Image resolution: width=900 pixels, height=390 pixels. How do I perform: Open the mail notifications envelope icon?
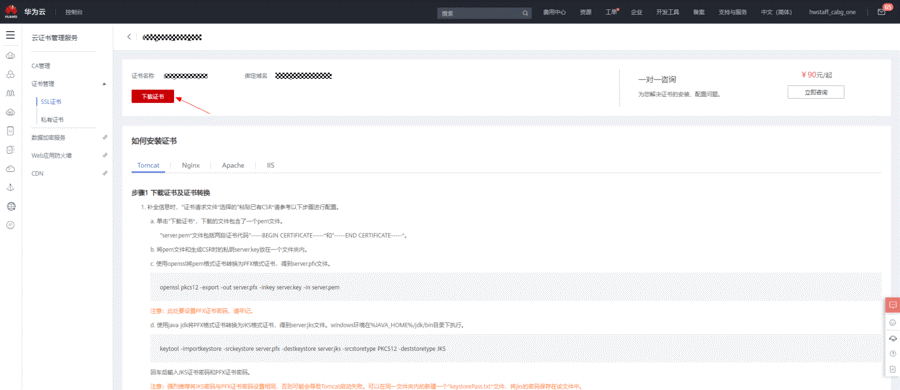pos(881,12)
